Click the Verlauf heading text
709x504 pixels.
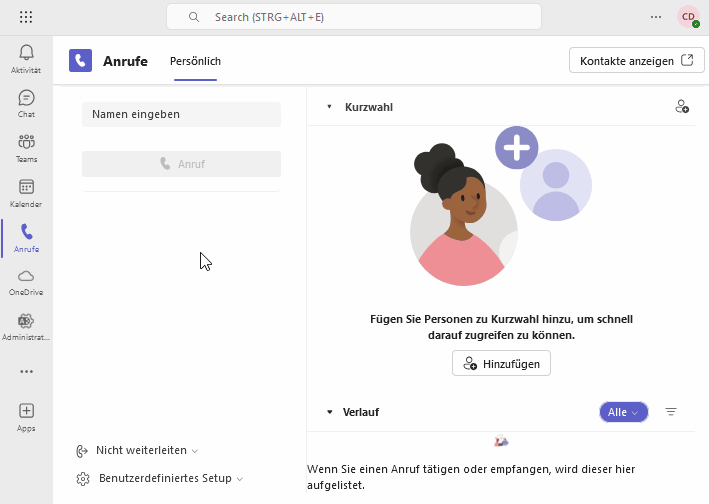[361, 412]
